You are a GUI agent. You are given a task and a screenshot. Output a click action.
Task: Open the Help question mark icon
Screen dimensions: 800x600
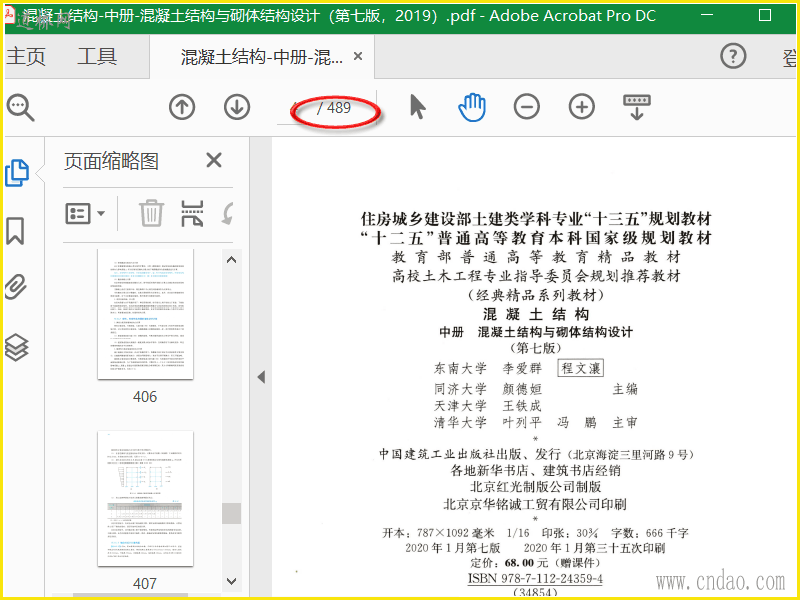tap(733, 56)
